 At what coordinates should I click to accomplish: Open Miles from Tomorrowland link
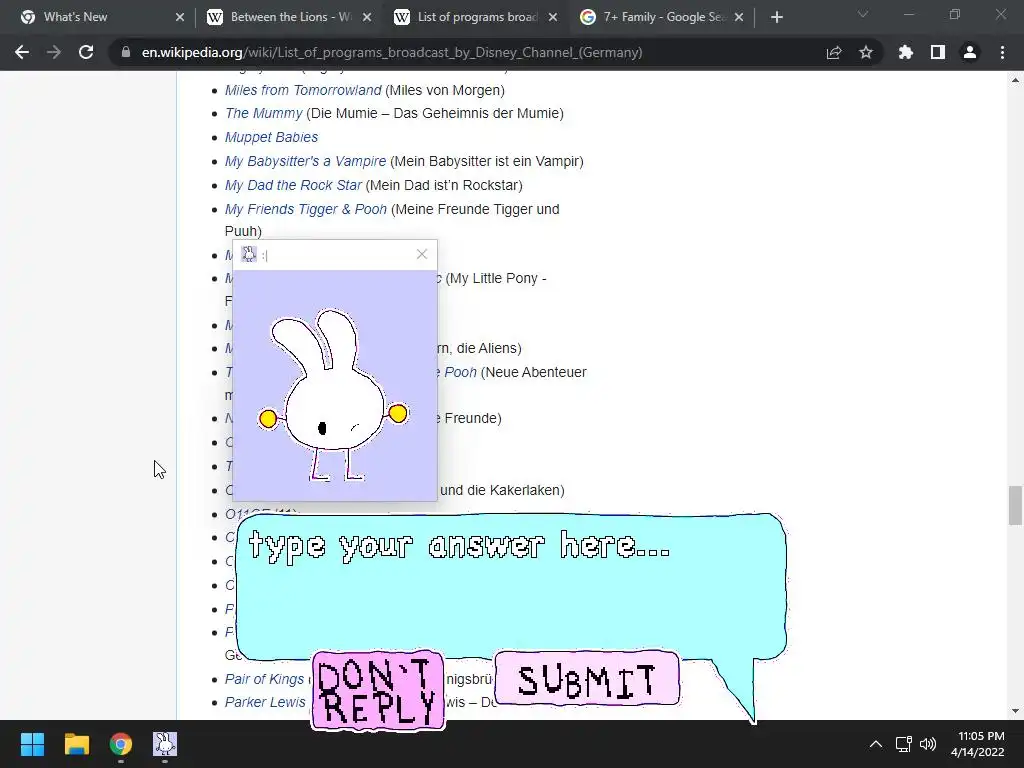[x=303, y=90]
